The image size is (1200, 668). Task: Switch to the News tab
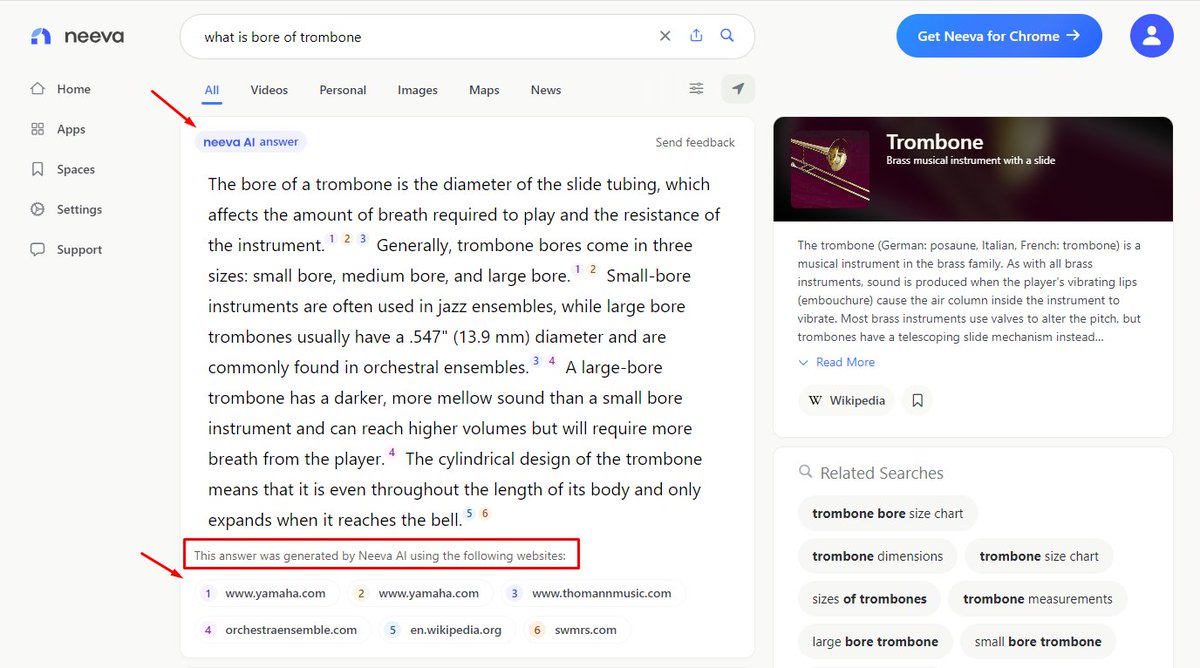(546, 90)
